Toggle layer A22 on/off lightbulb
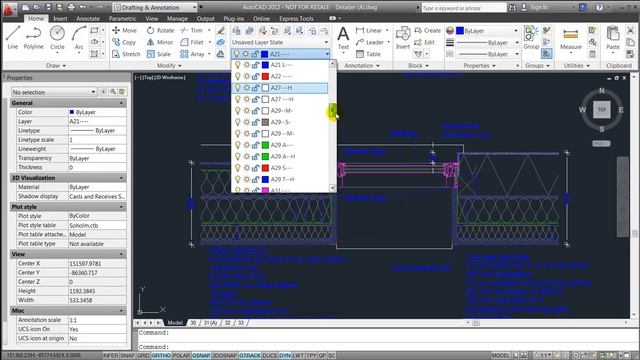Image resolution: width=640 pixels, height=360 pixels. point(238,76)
